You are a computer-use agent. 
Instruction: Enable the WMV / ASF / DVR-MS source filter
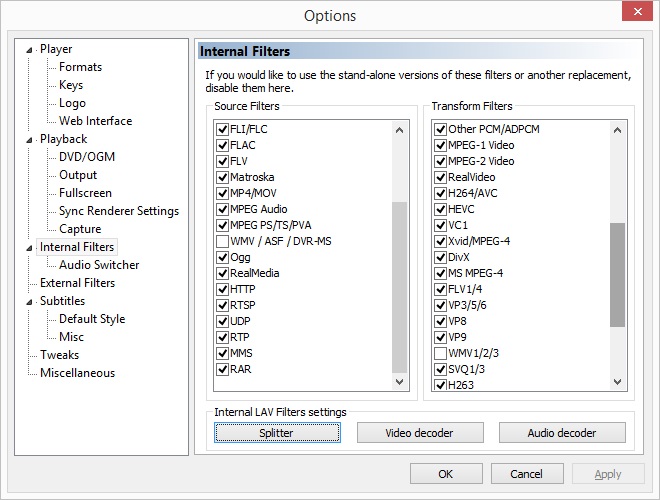pyautogui.click(x=222, y=241)
